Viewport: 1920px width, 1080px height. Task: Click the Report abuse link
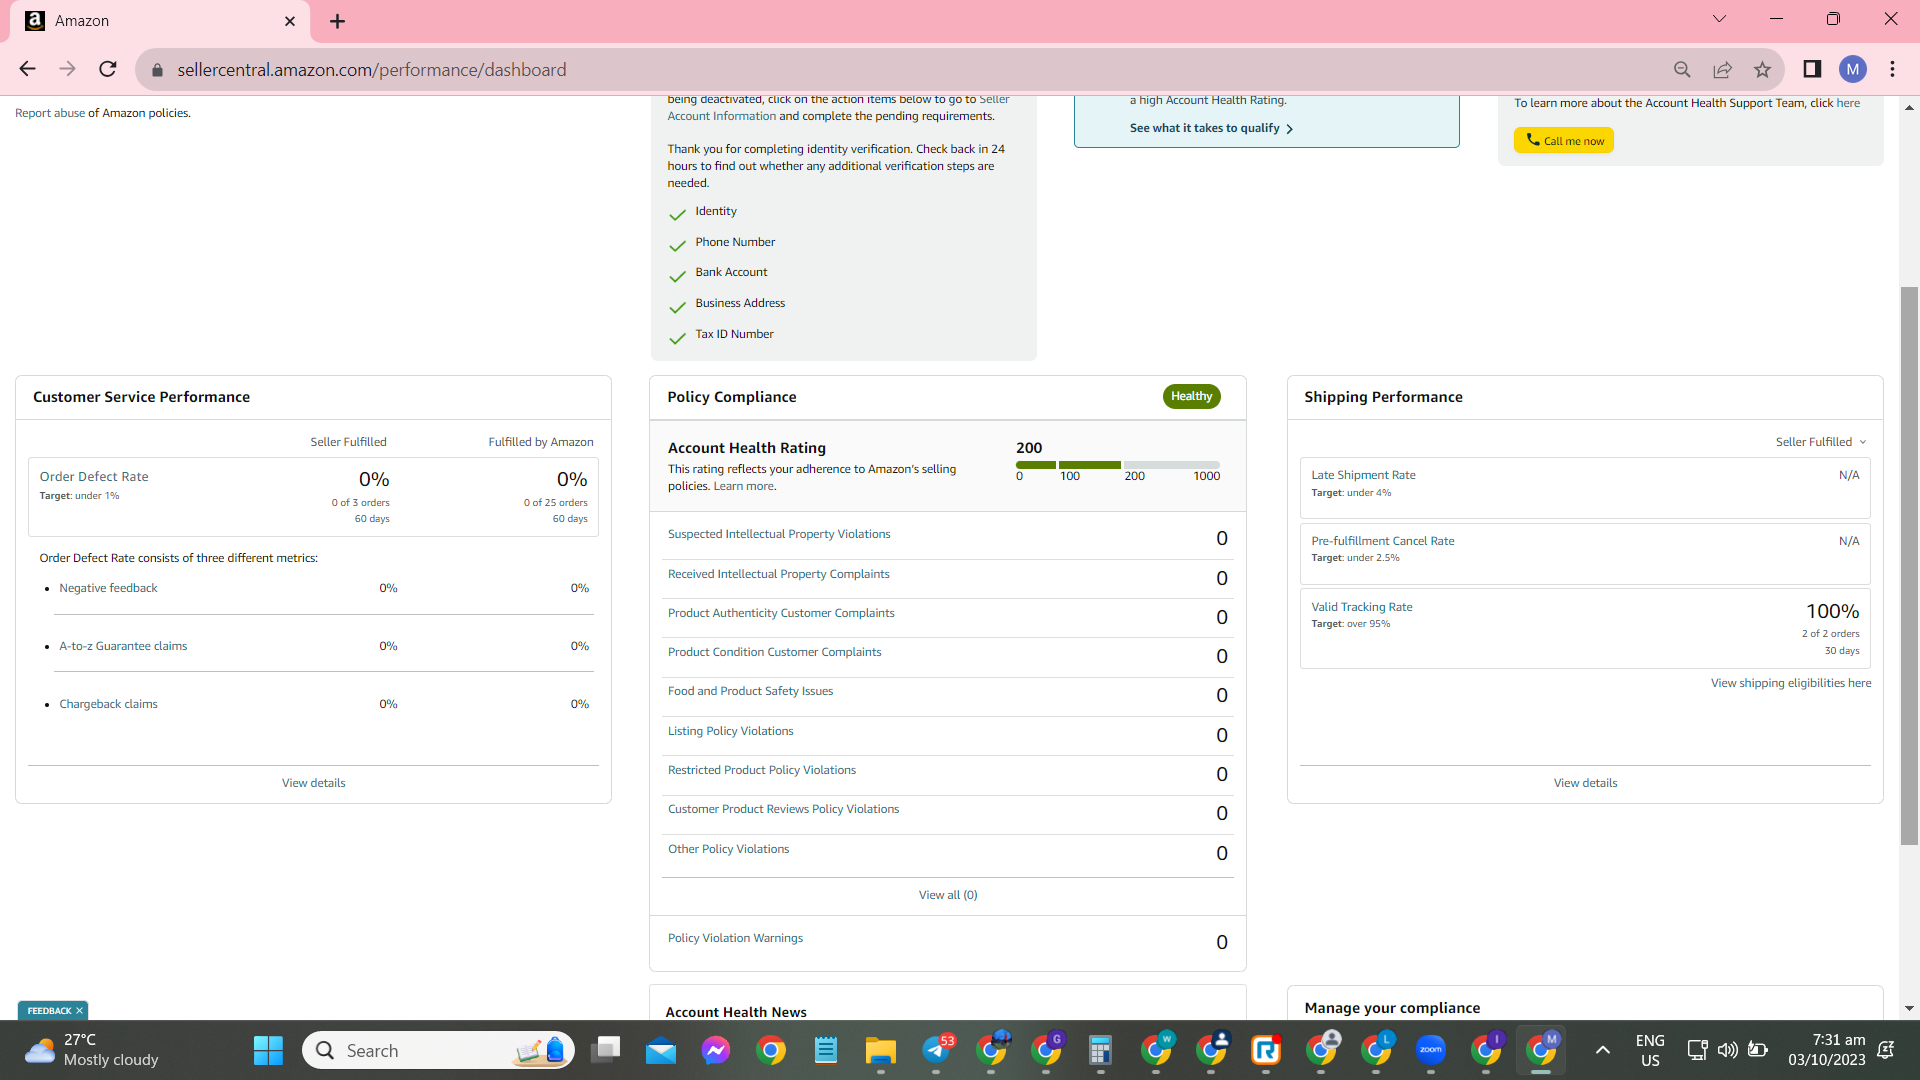(x=50, y=113)
